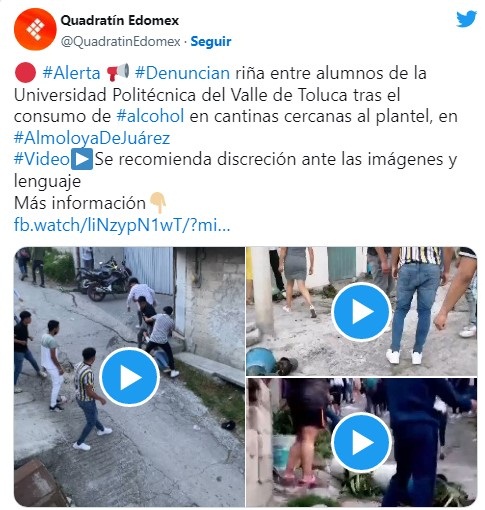Open the motorcycle street scene thumbnail
The height and width of the screenshot is (510, 485).
click(x=129, y=377)
